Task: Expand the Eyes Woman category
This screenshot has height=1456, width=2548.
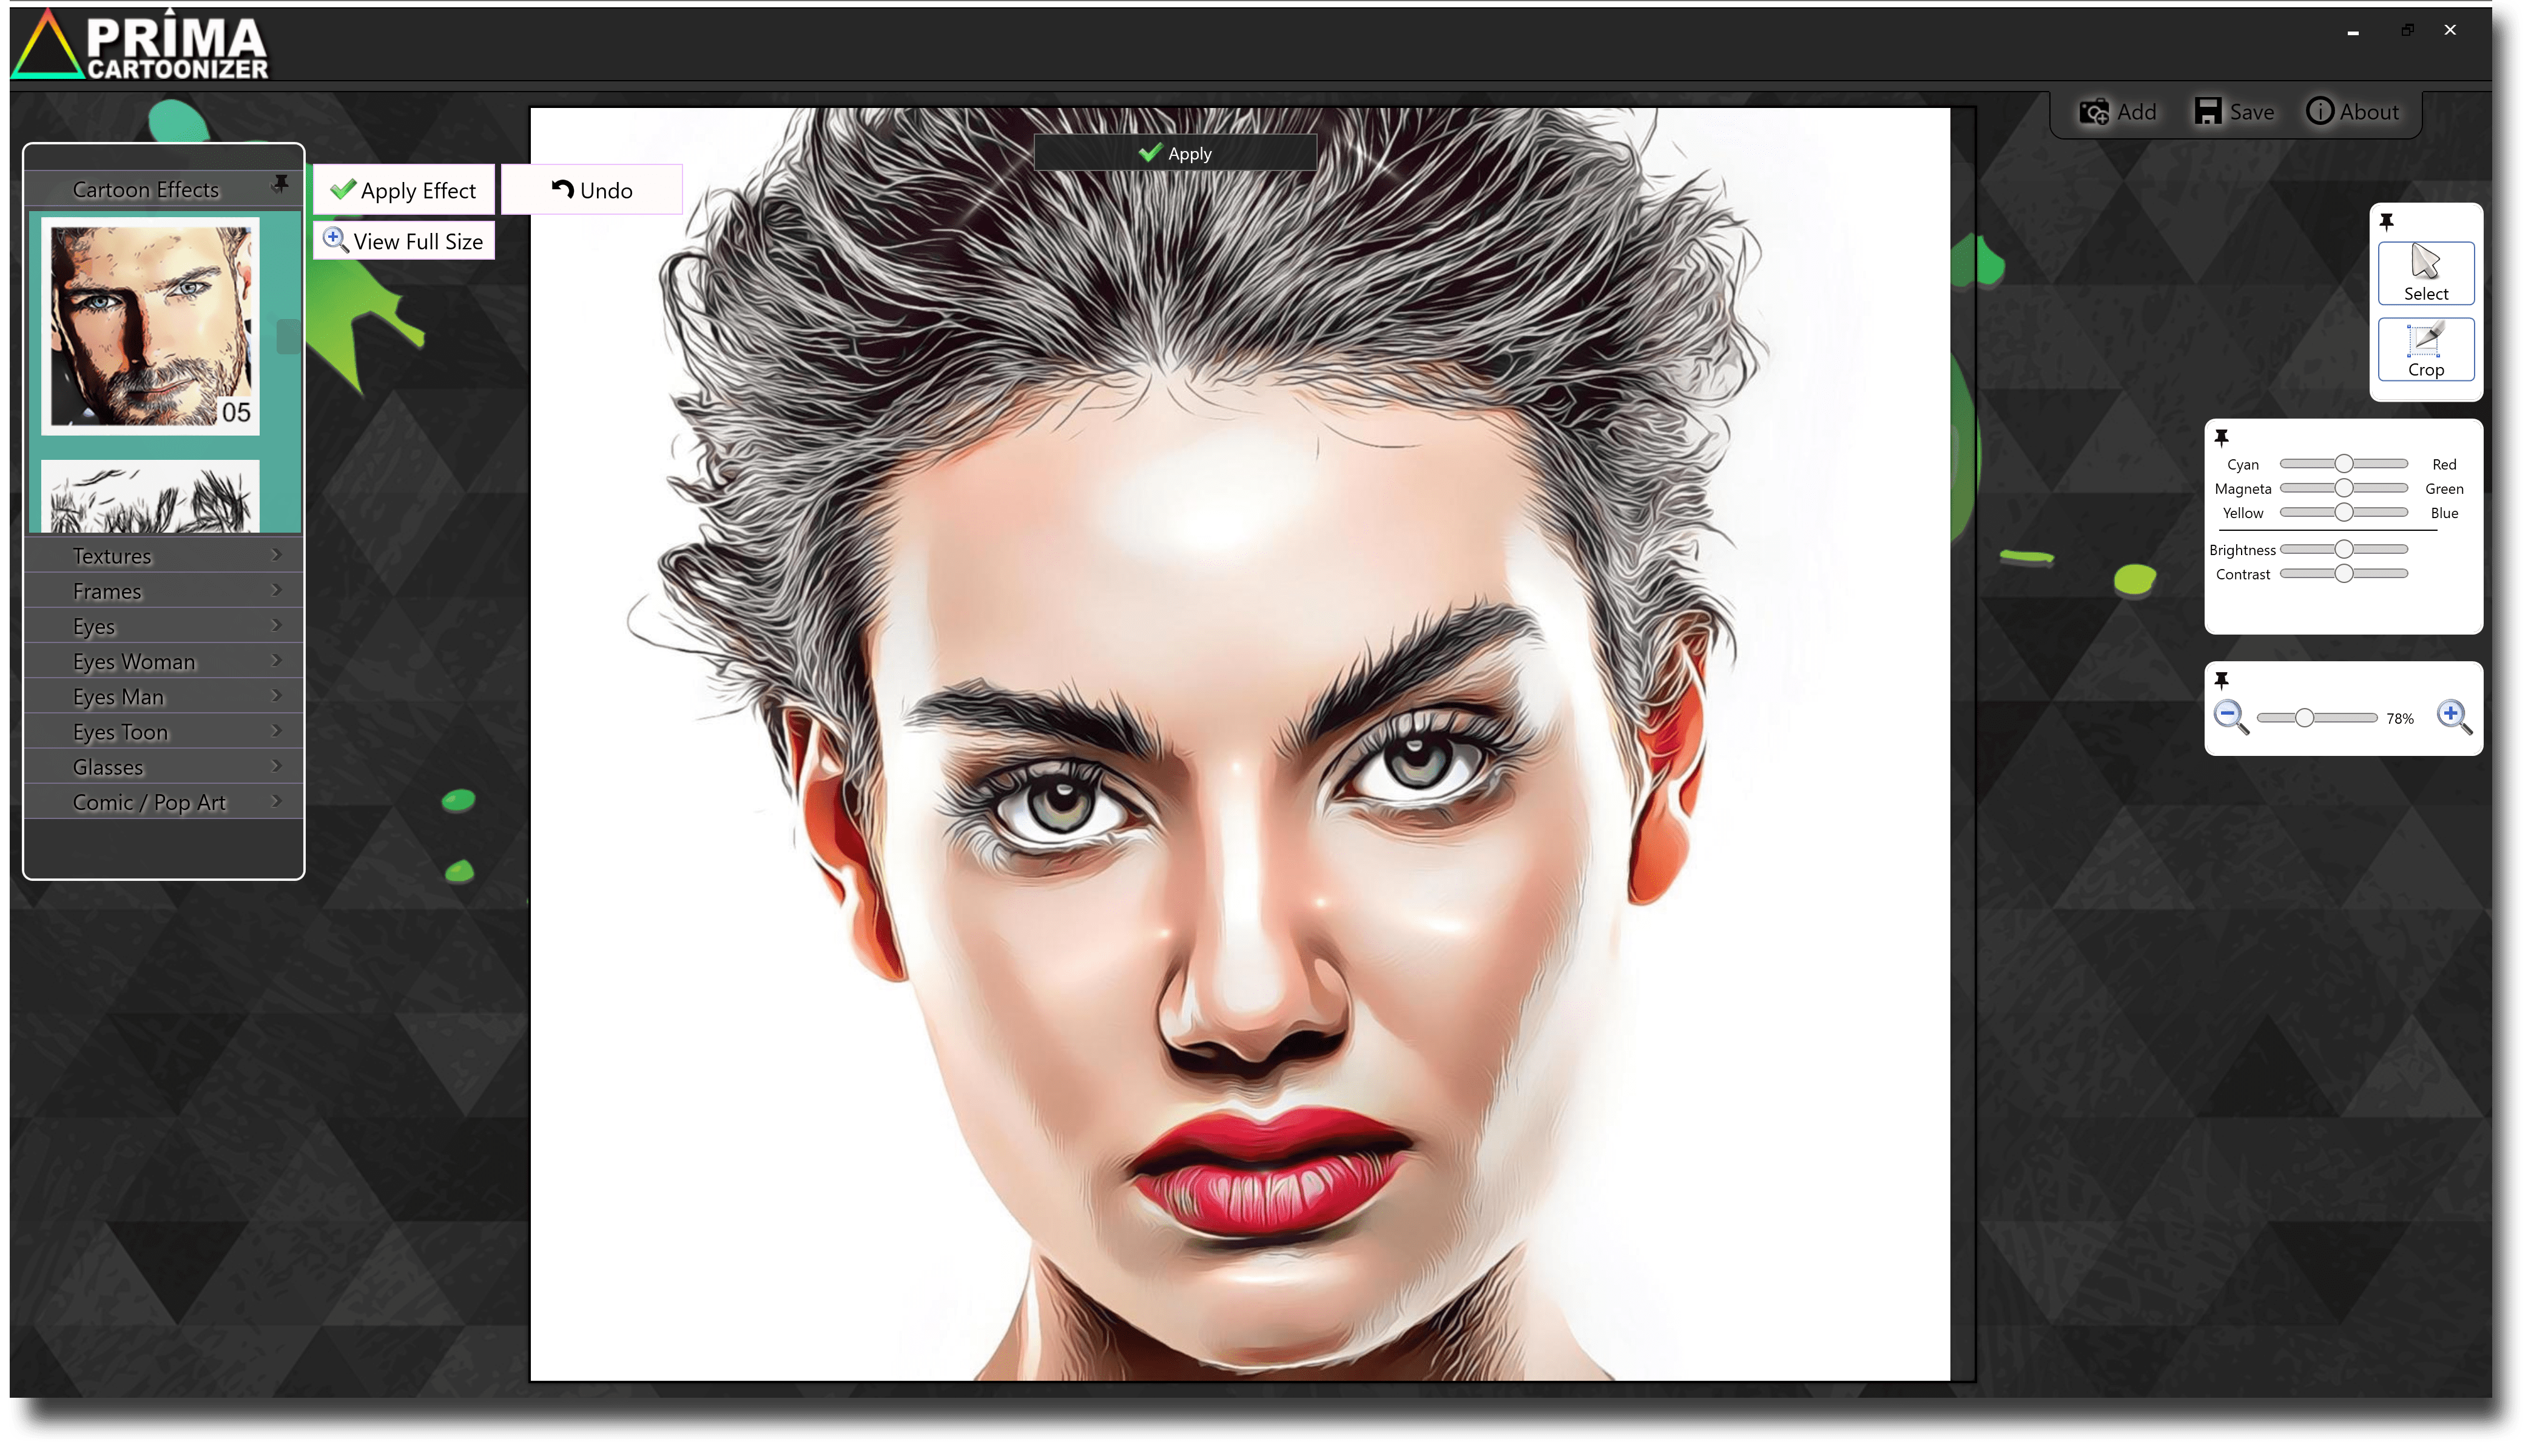Action: point(163,661)
